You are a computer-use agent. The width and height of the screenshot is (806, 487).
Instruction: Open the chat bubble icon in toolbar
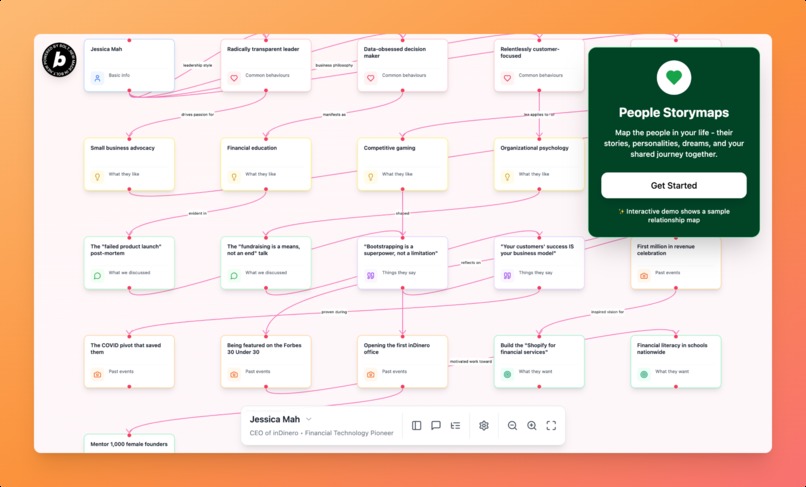coord(436,425)
